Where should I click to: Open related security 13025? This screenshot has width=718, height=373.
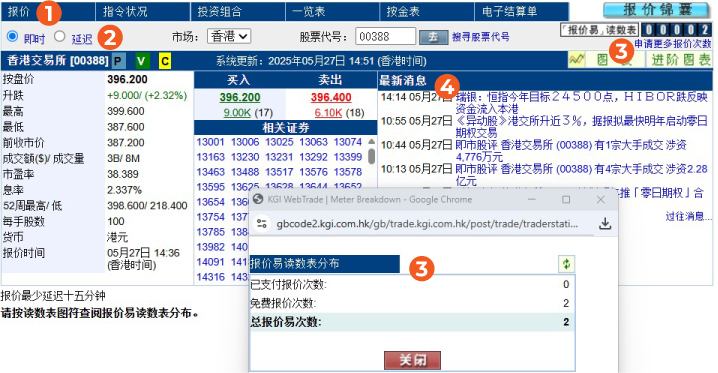point(279,142)
